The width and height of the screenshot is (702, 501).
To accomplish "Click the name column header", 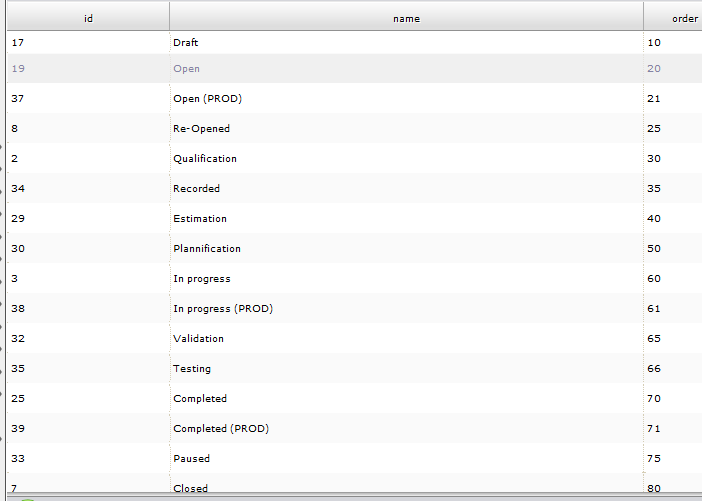I will coord(406,18).
